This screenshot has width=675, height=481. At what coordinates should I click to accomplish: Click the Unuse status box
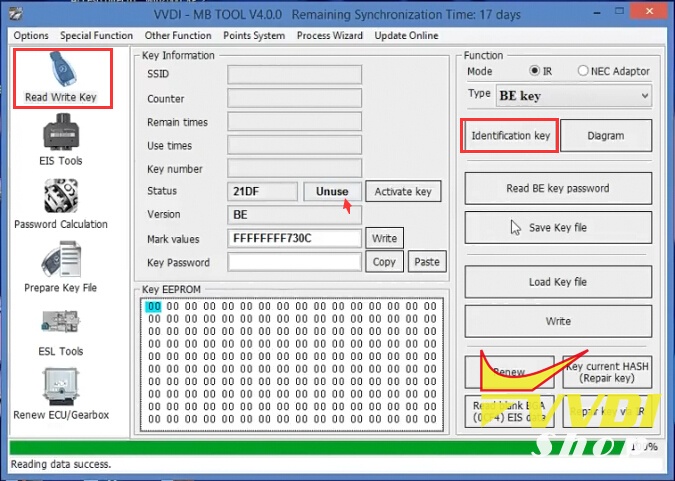tap(332, 191)
